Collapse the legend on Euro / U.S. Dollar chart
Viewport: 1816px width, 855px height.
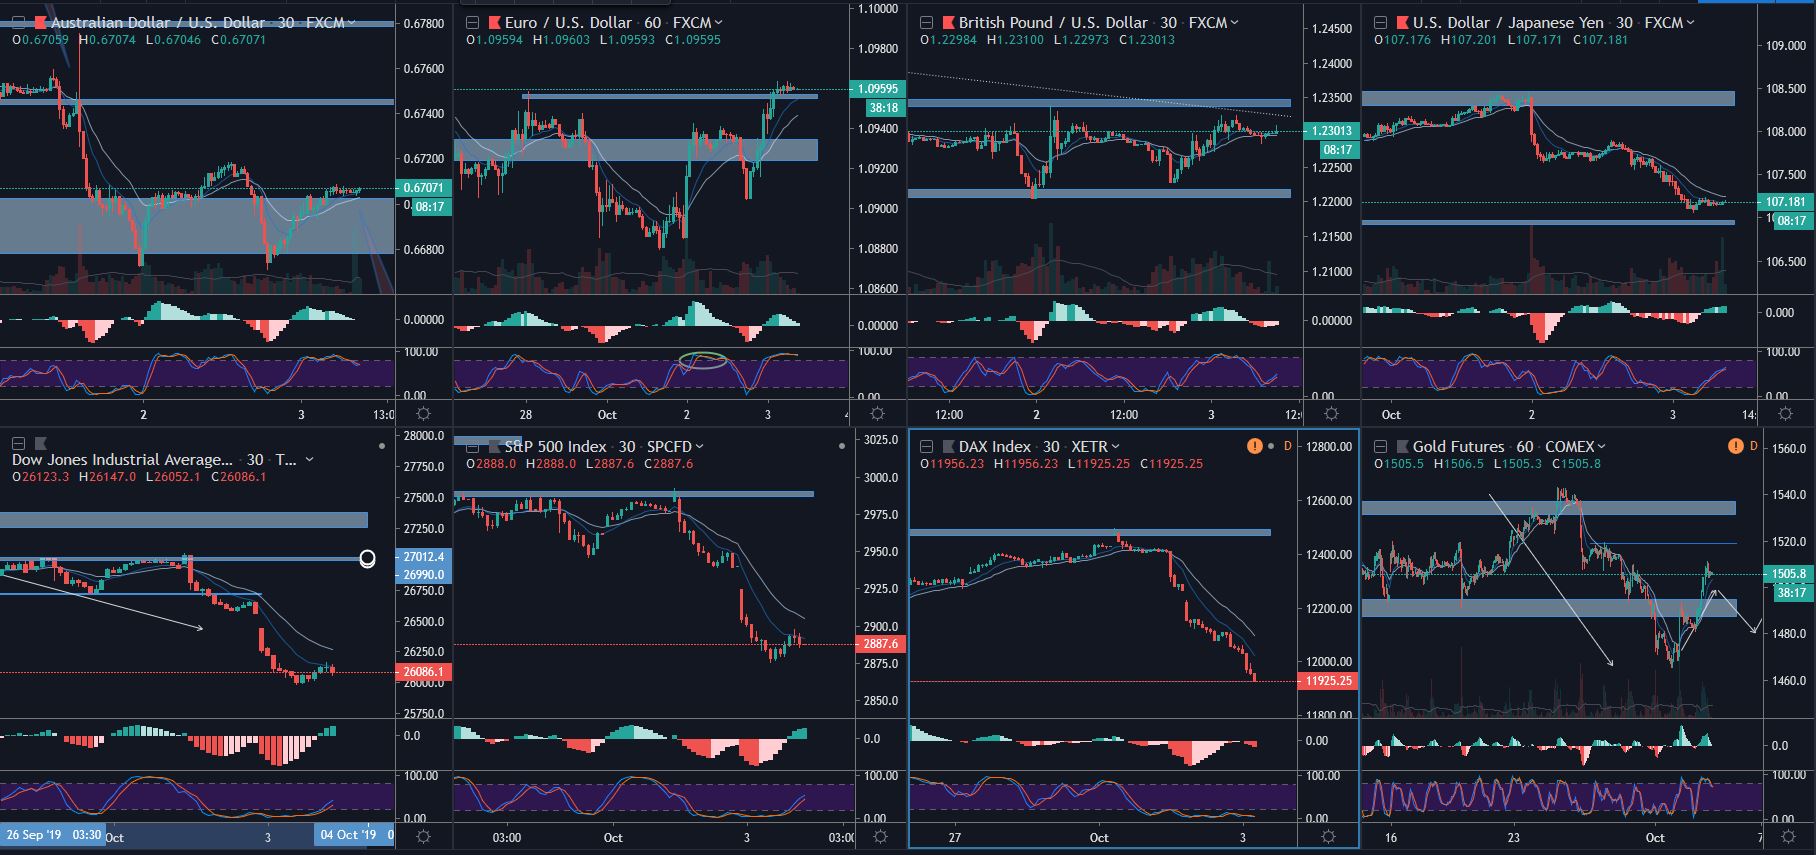[472, 22]
